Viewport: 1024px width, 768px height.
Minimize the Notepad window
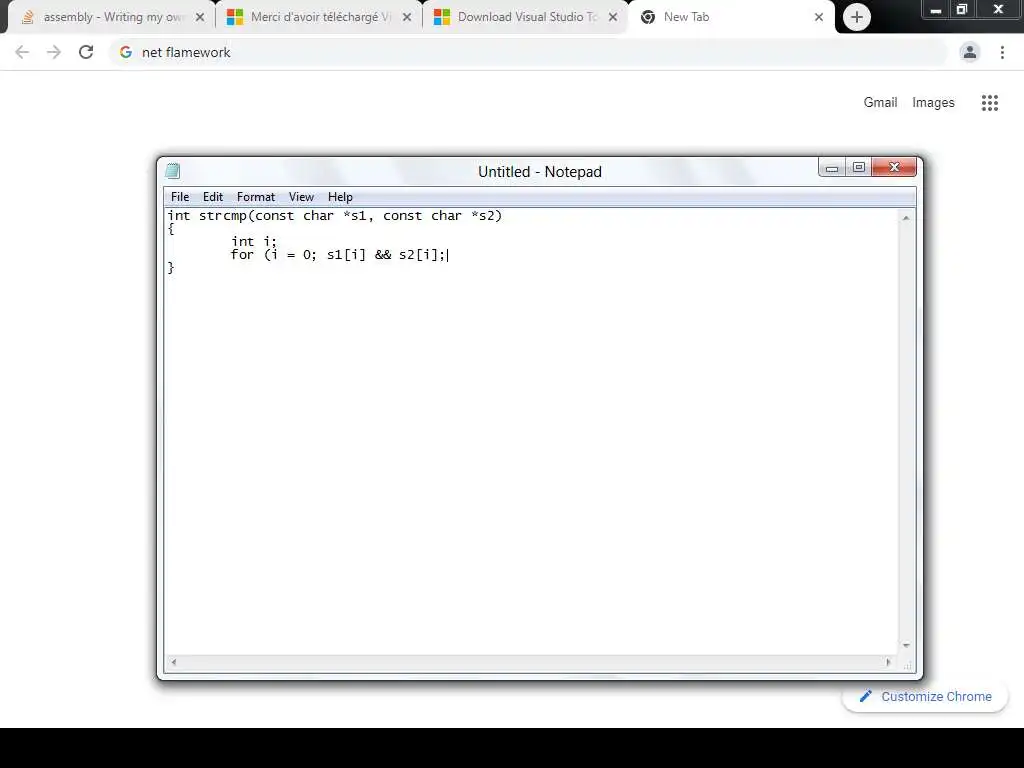pyautogui.click(x=831, y=168)
